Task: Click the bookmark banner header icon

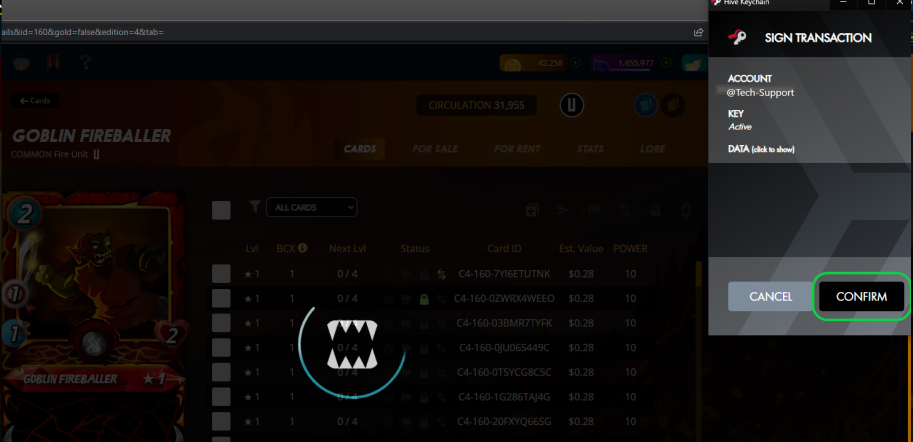Action: click(x=53, y=62)
